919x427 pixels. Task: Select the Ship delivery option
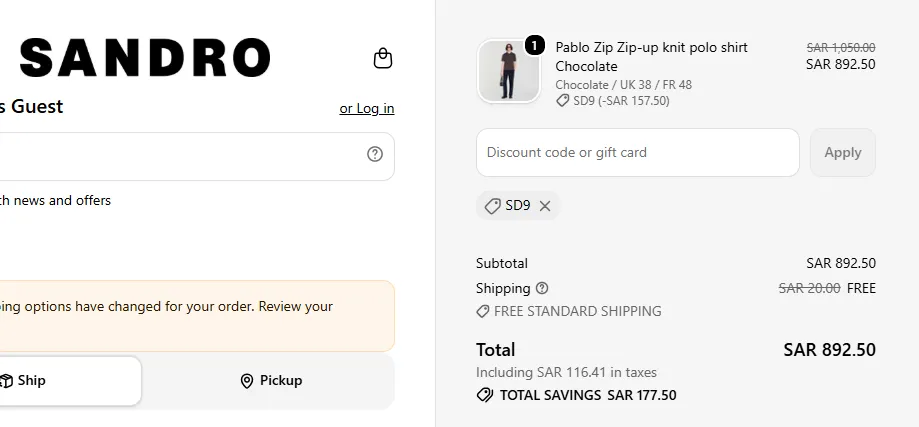(x=69, y=381)
